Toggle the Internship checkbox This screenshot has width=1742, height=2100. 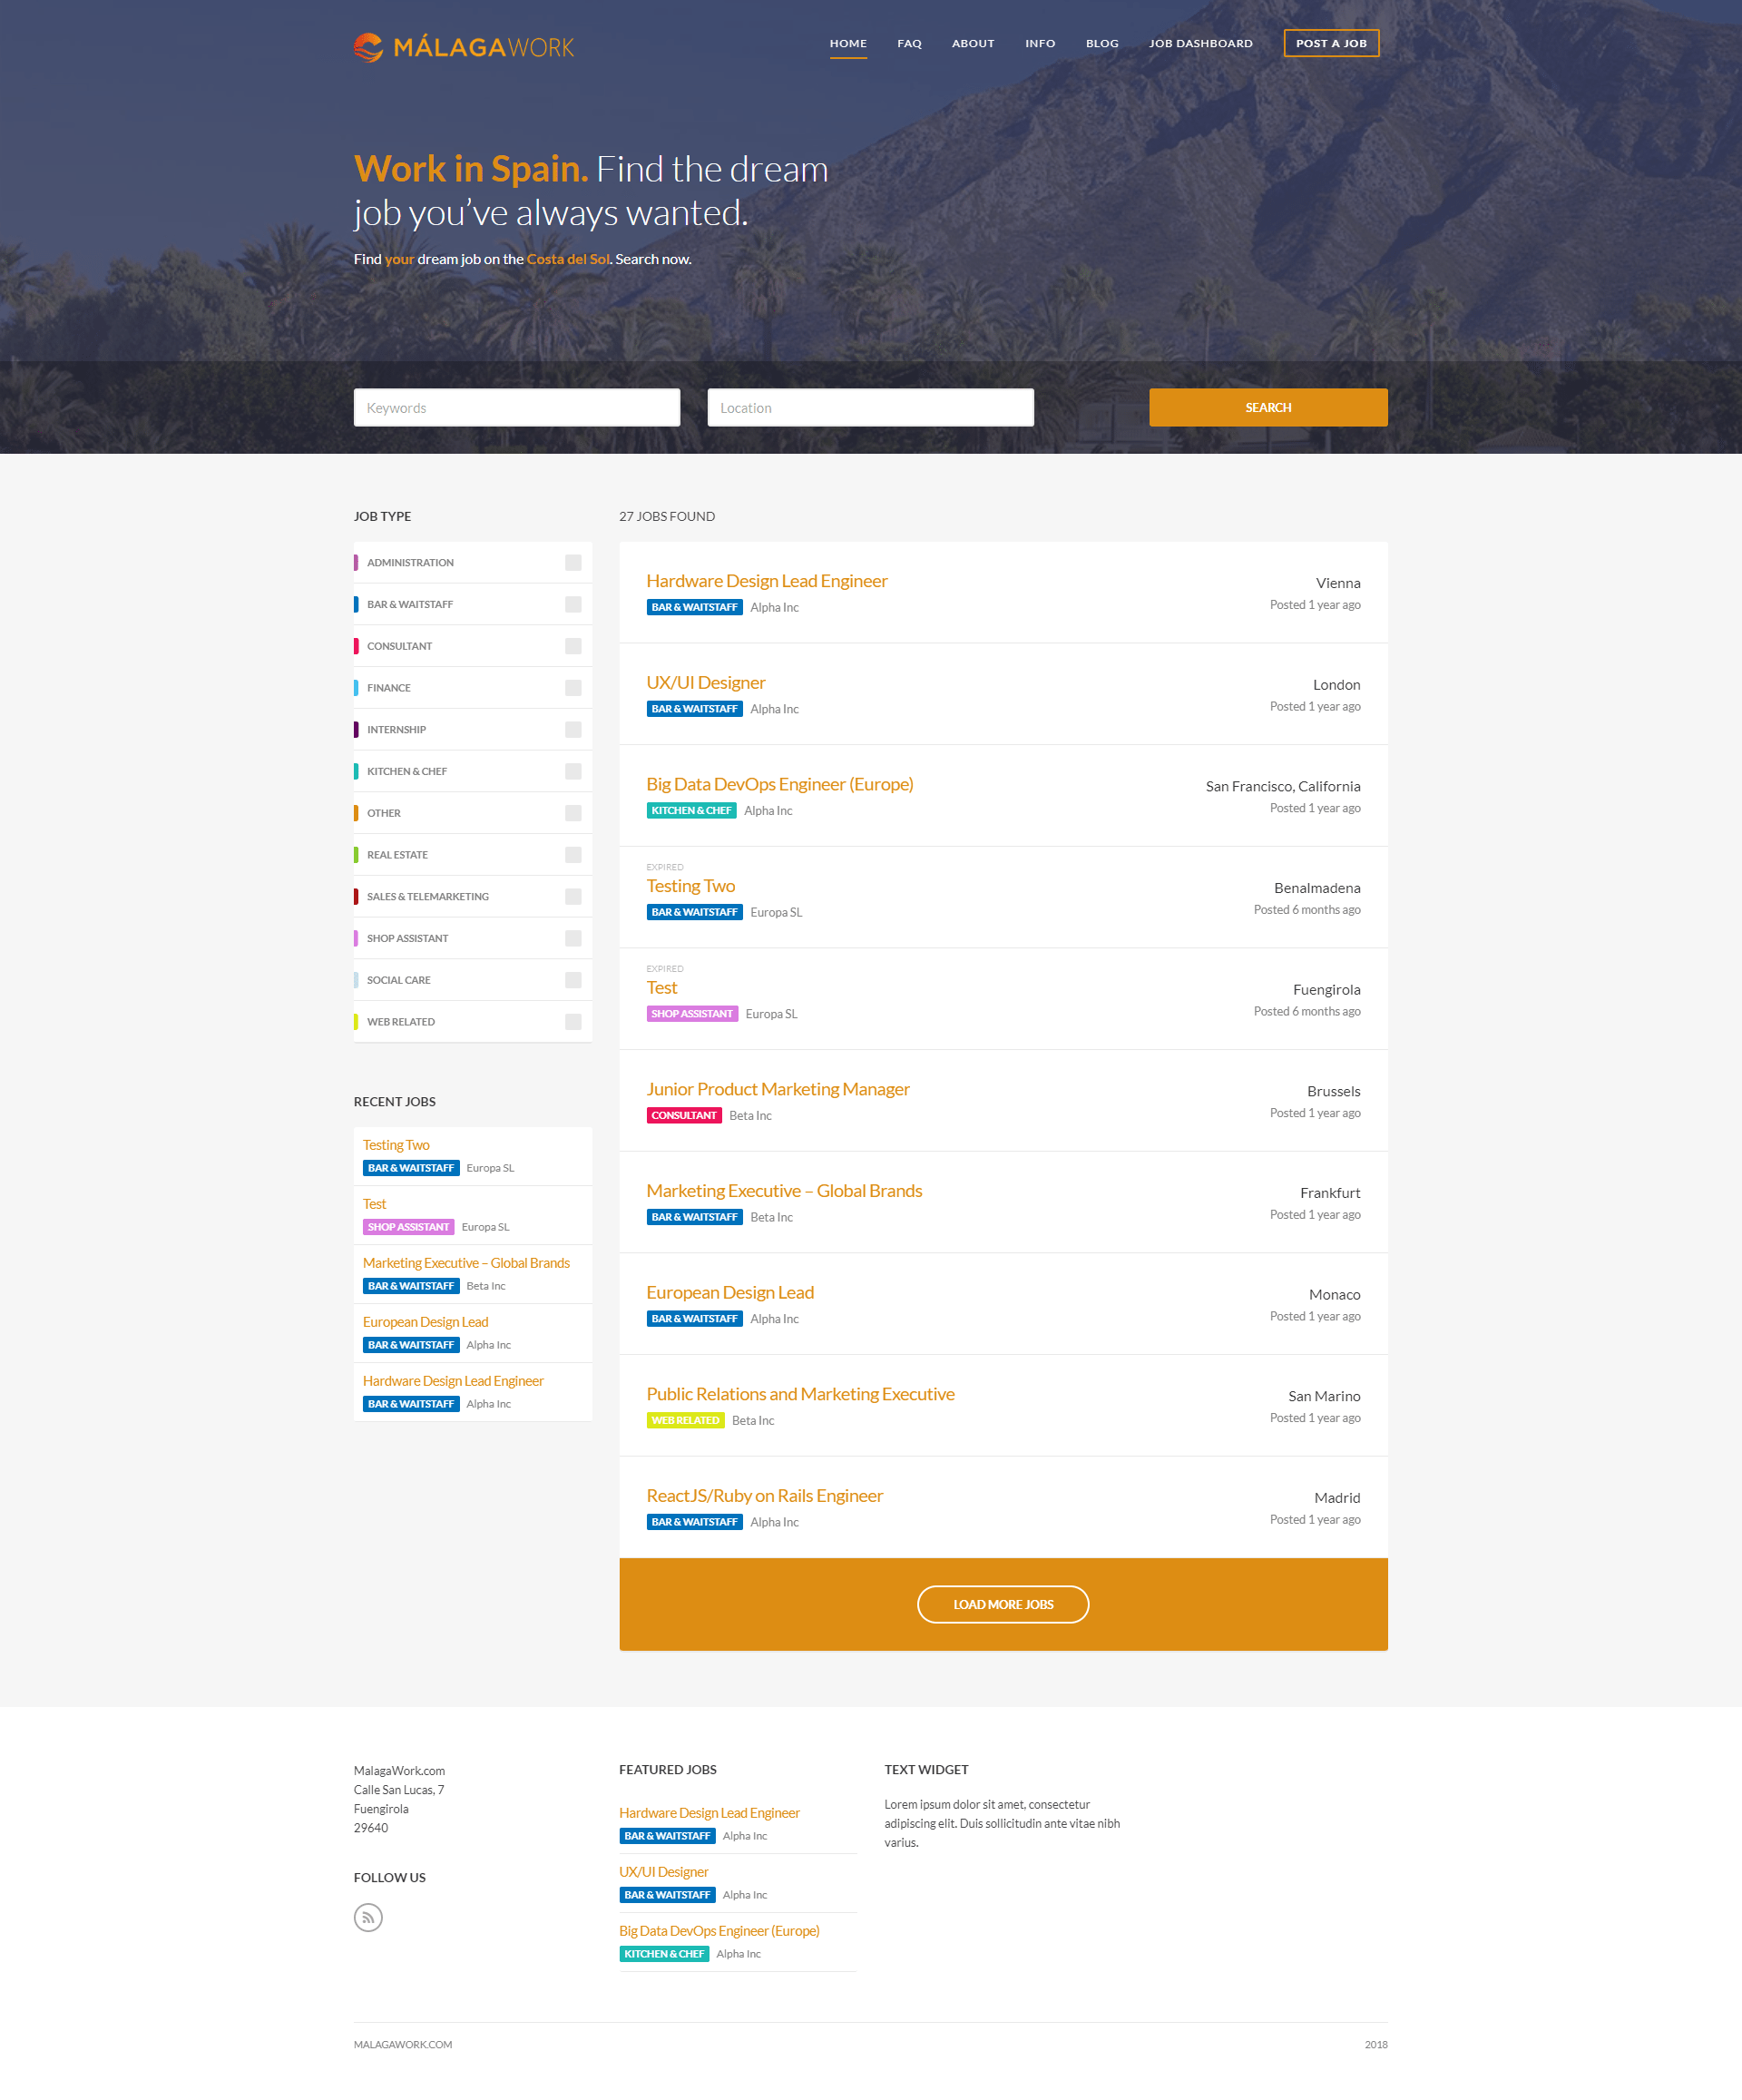click(x=573, y=730)
